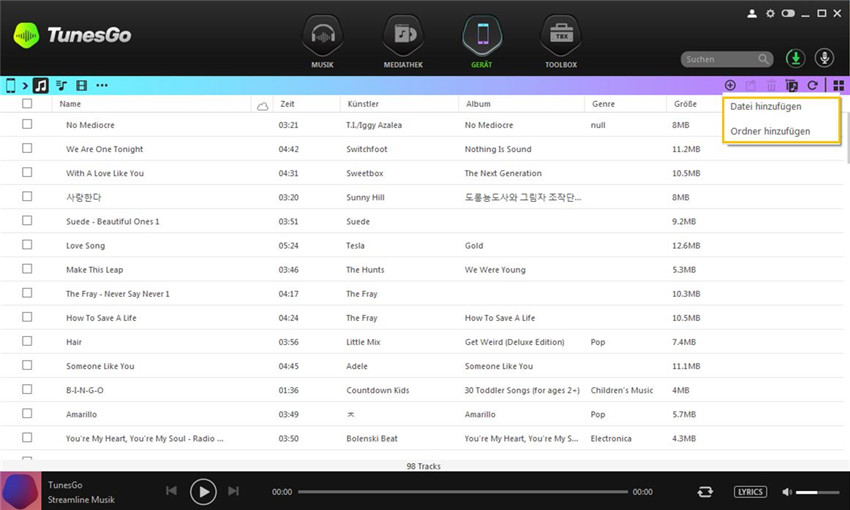
Task: Click genre Children's Music cell
Action: click(622, 390)
